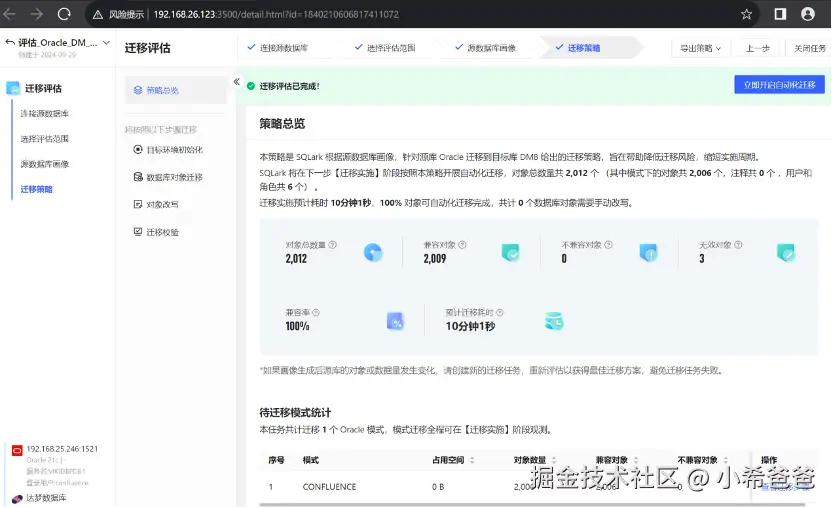Click the 兼容率 percent icon
This screenshot has width=832, height=508.
click(x=396, y=321)
